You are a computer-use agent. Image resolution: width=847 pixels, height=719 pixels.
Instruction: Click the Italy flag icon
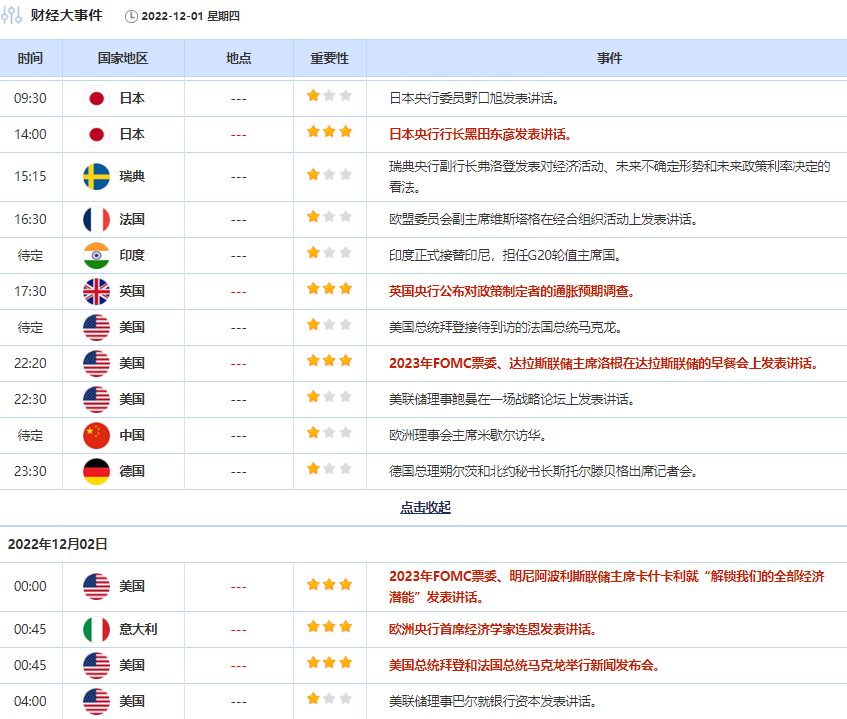(x=96, y=629)
